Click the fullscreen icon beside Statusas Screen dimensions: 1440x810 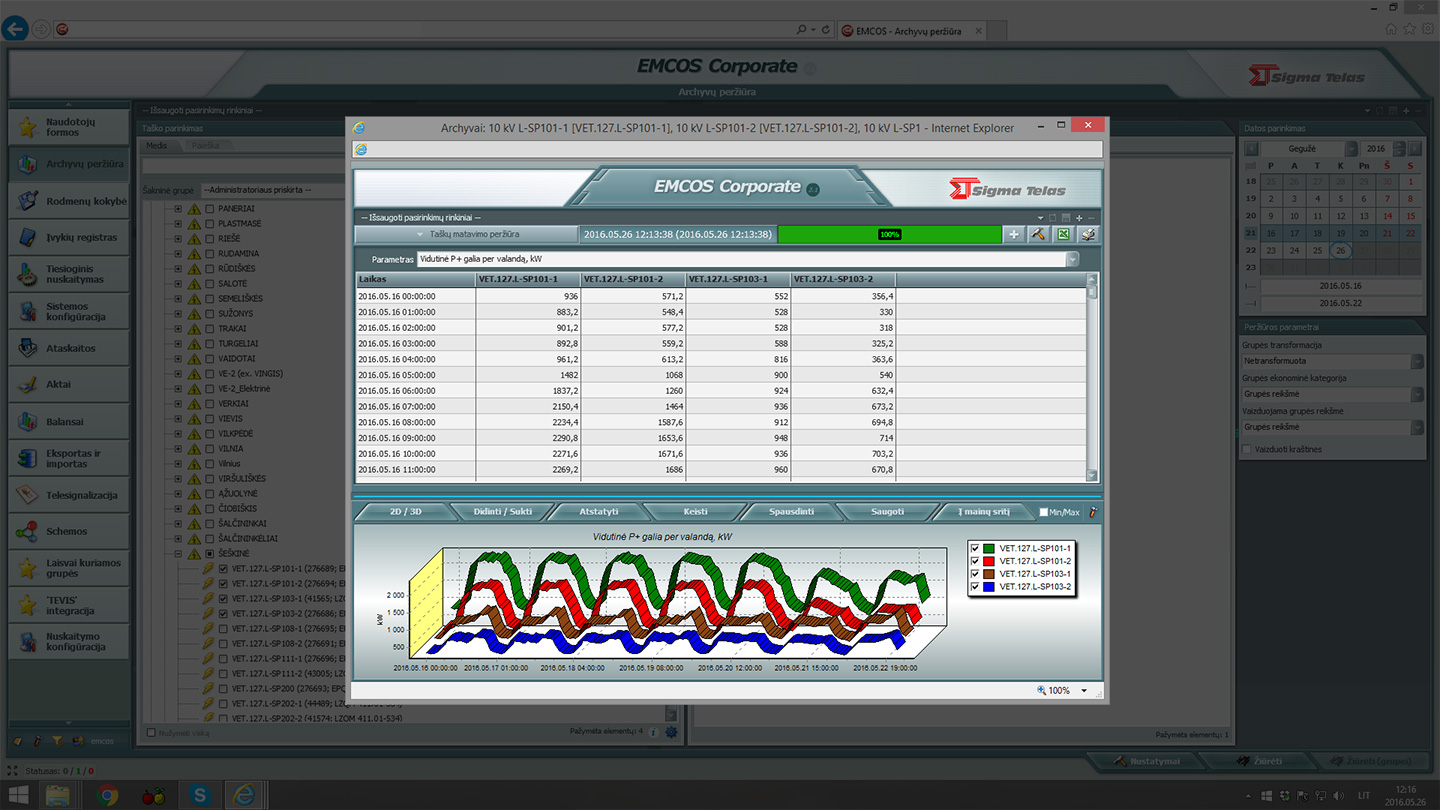(x=13, y=771)
